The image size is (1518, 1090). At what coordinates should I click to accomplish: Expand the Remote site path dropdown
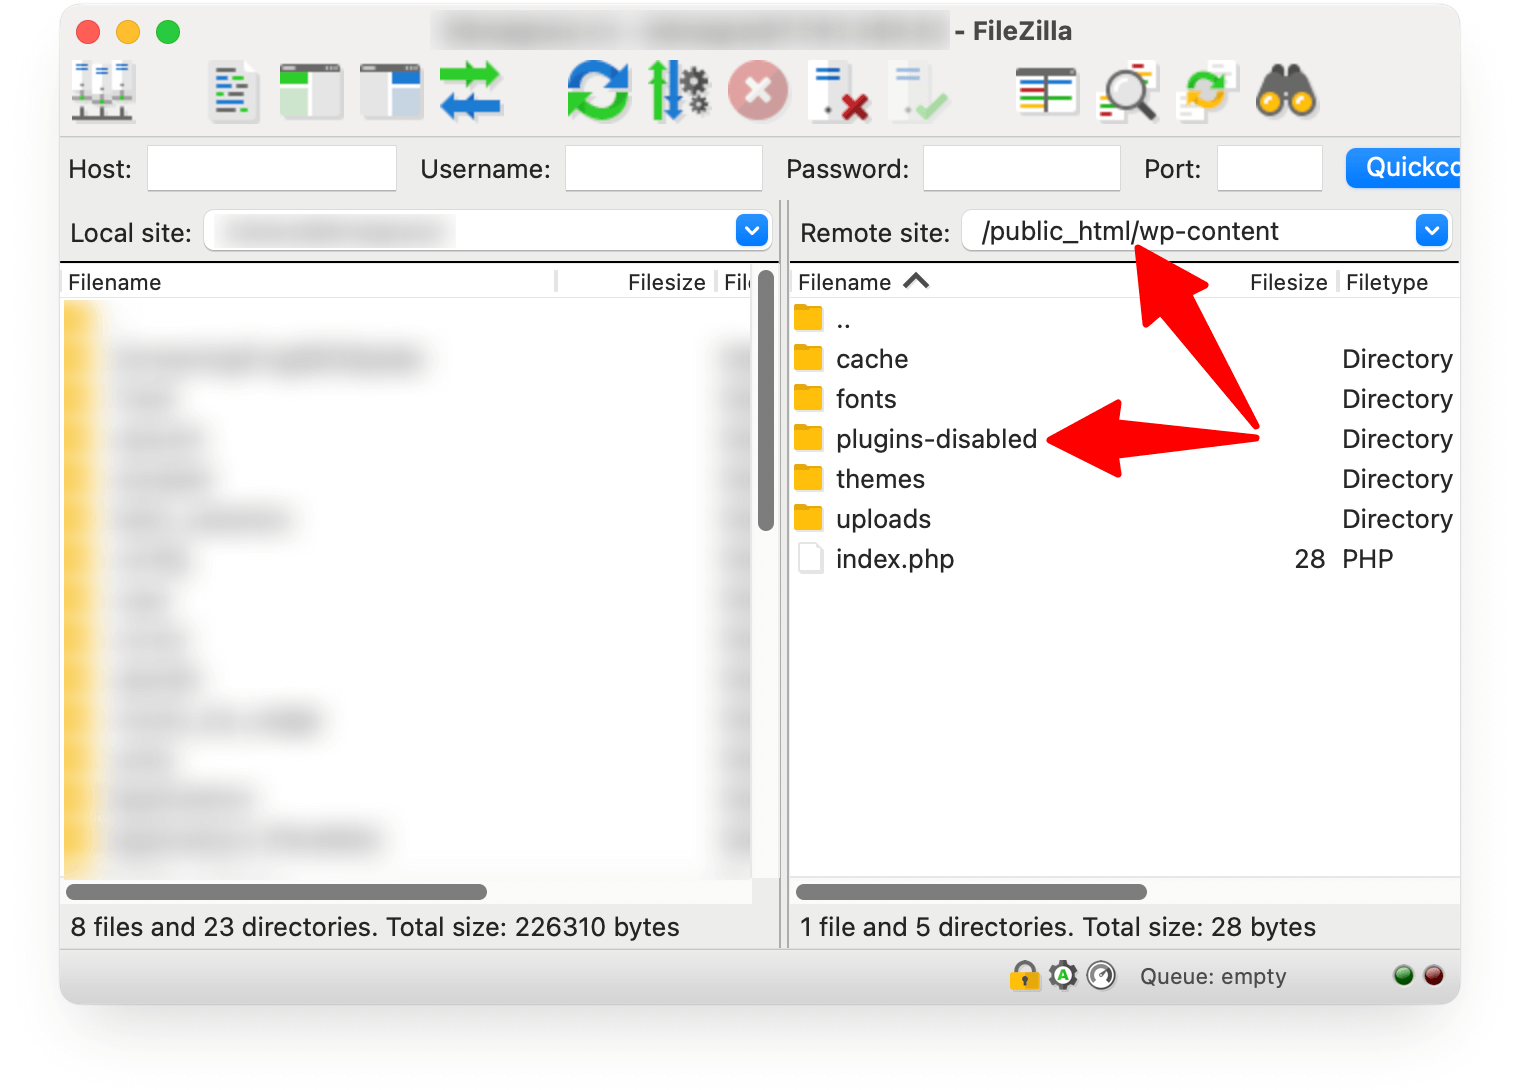coord(1432,231)
